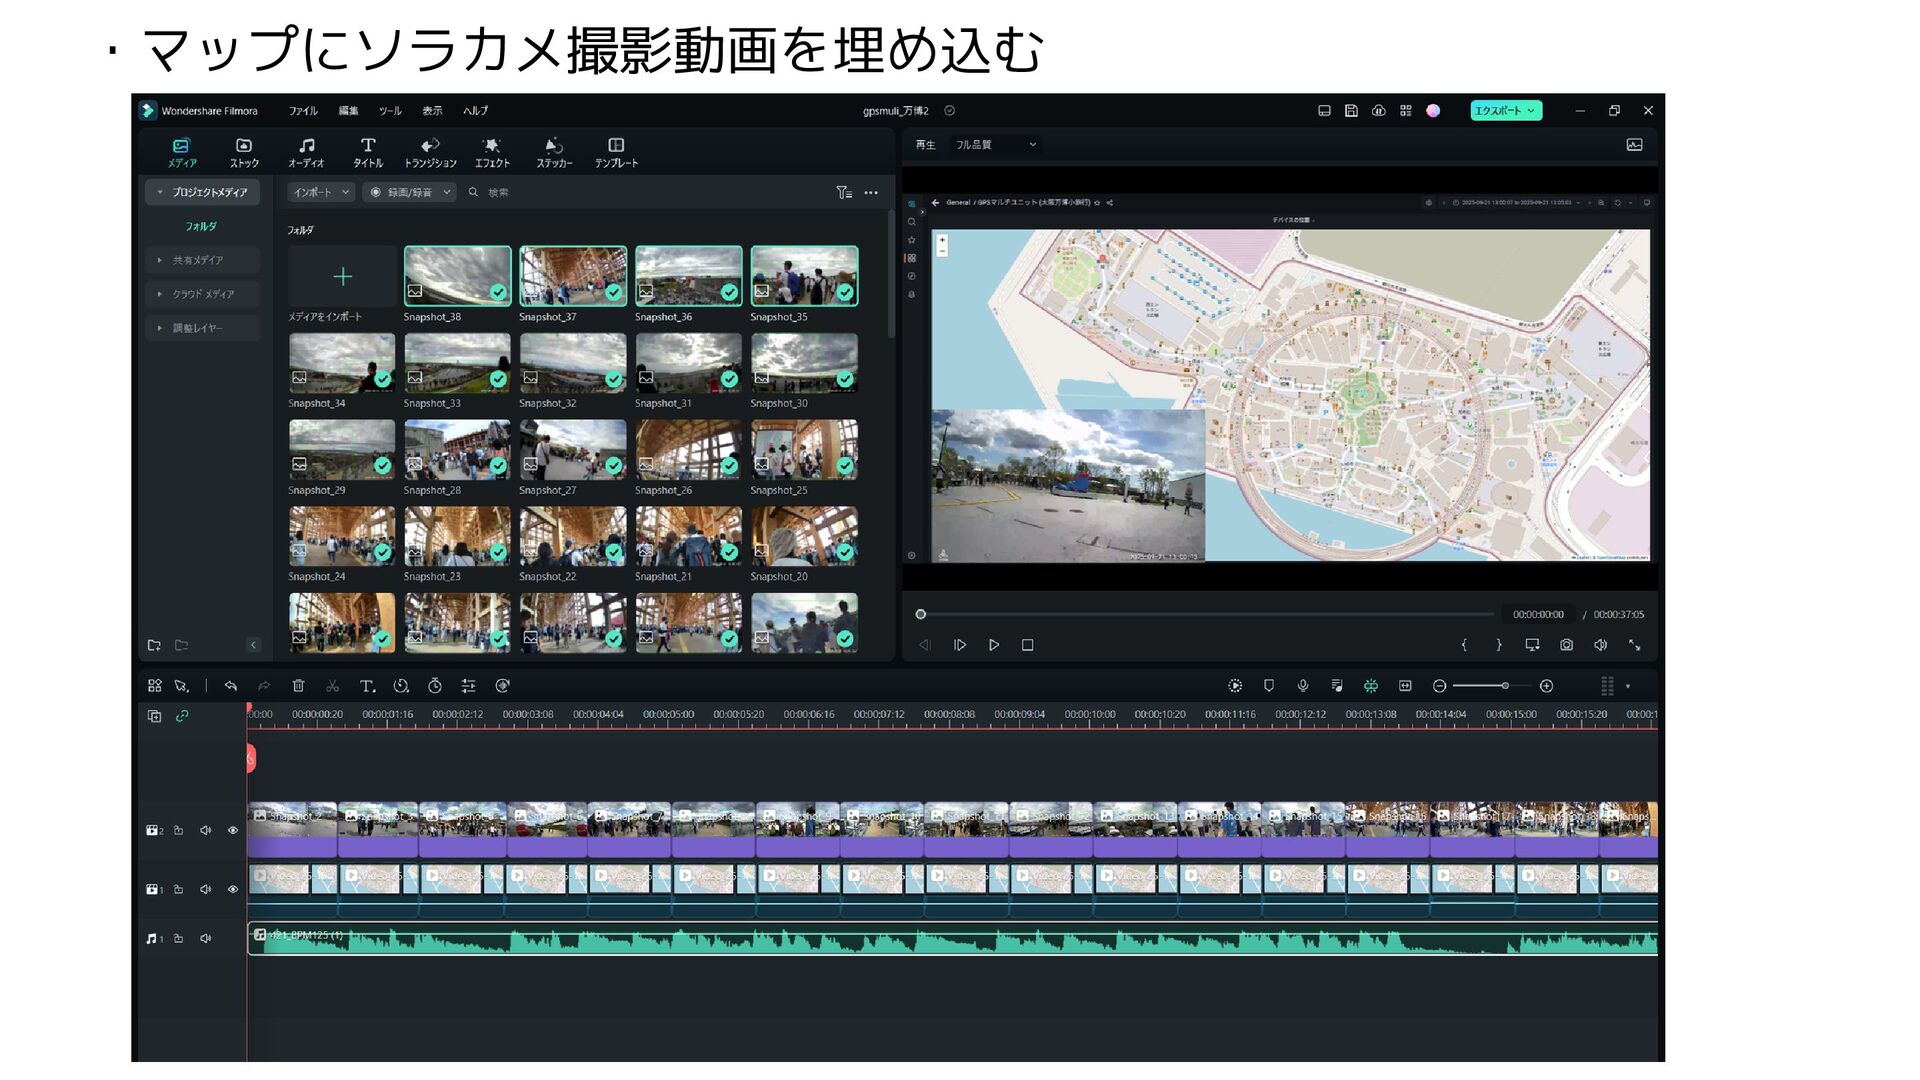
Task: Click the timeline delete trash icon
Action: (298, 686)
